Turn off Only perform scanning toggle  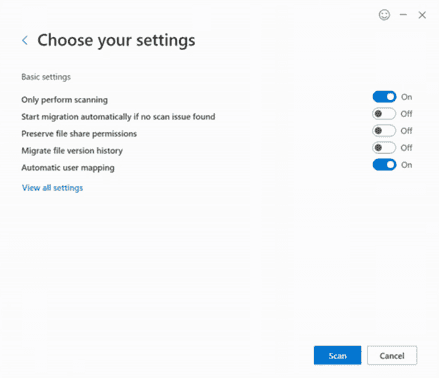384,97
